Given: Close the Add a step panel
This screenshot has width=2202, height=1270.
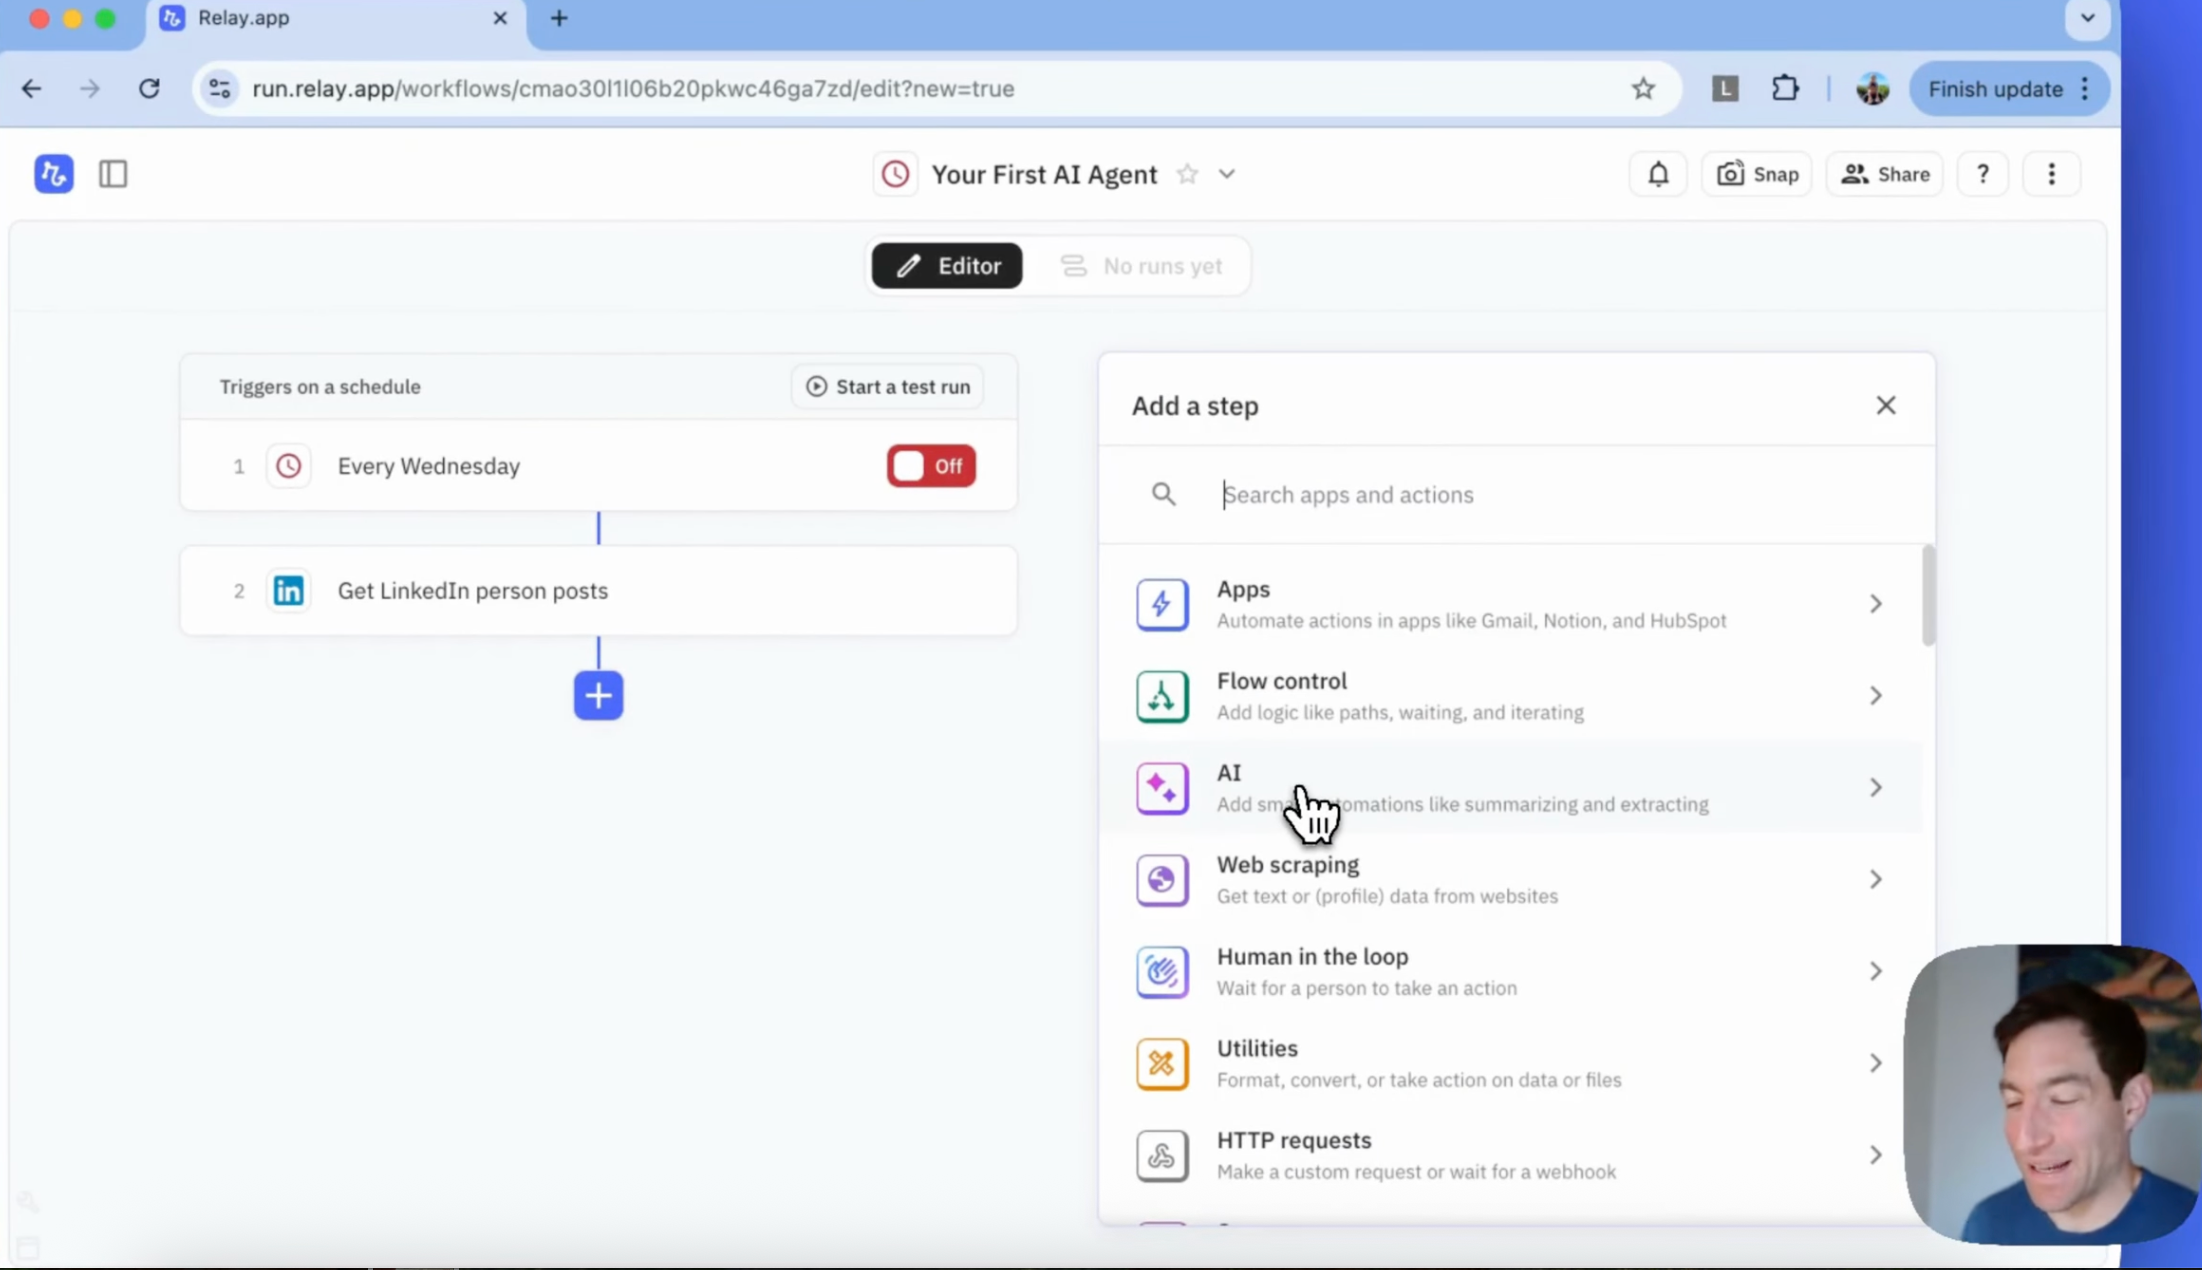Looking at the screenshot, I should [1885, 405].
